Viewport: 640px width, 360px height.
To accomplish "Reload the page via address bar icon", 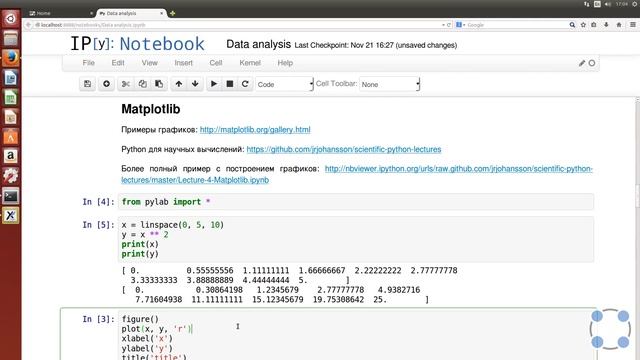I will [449, 25].
